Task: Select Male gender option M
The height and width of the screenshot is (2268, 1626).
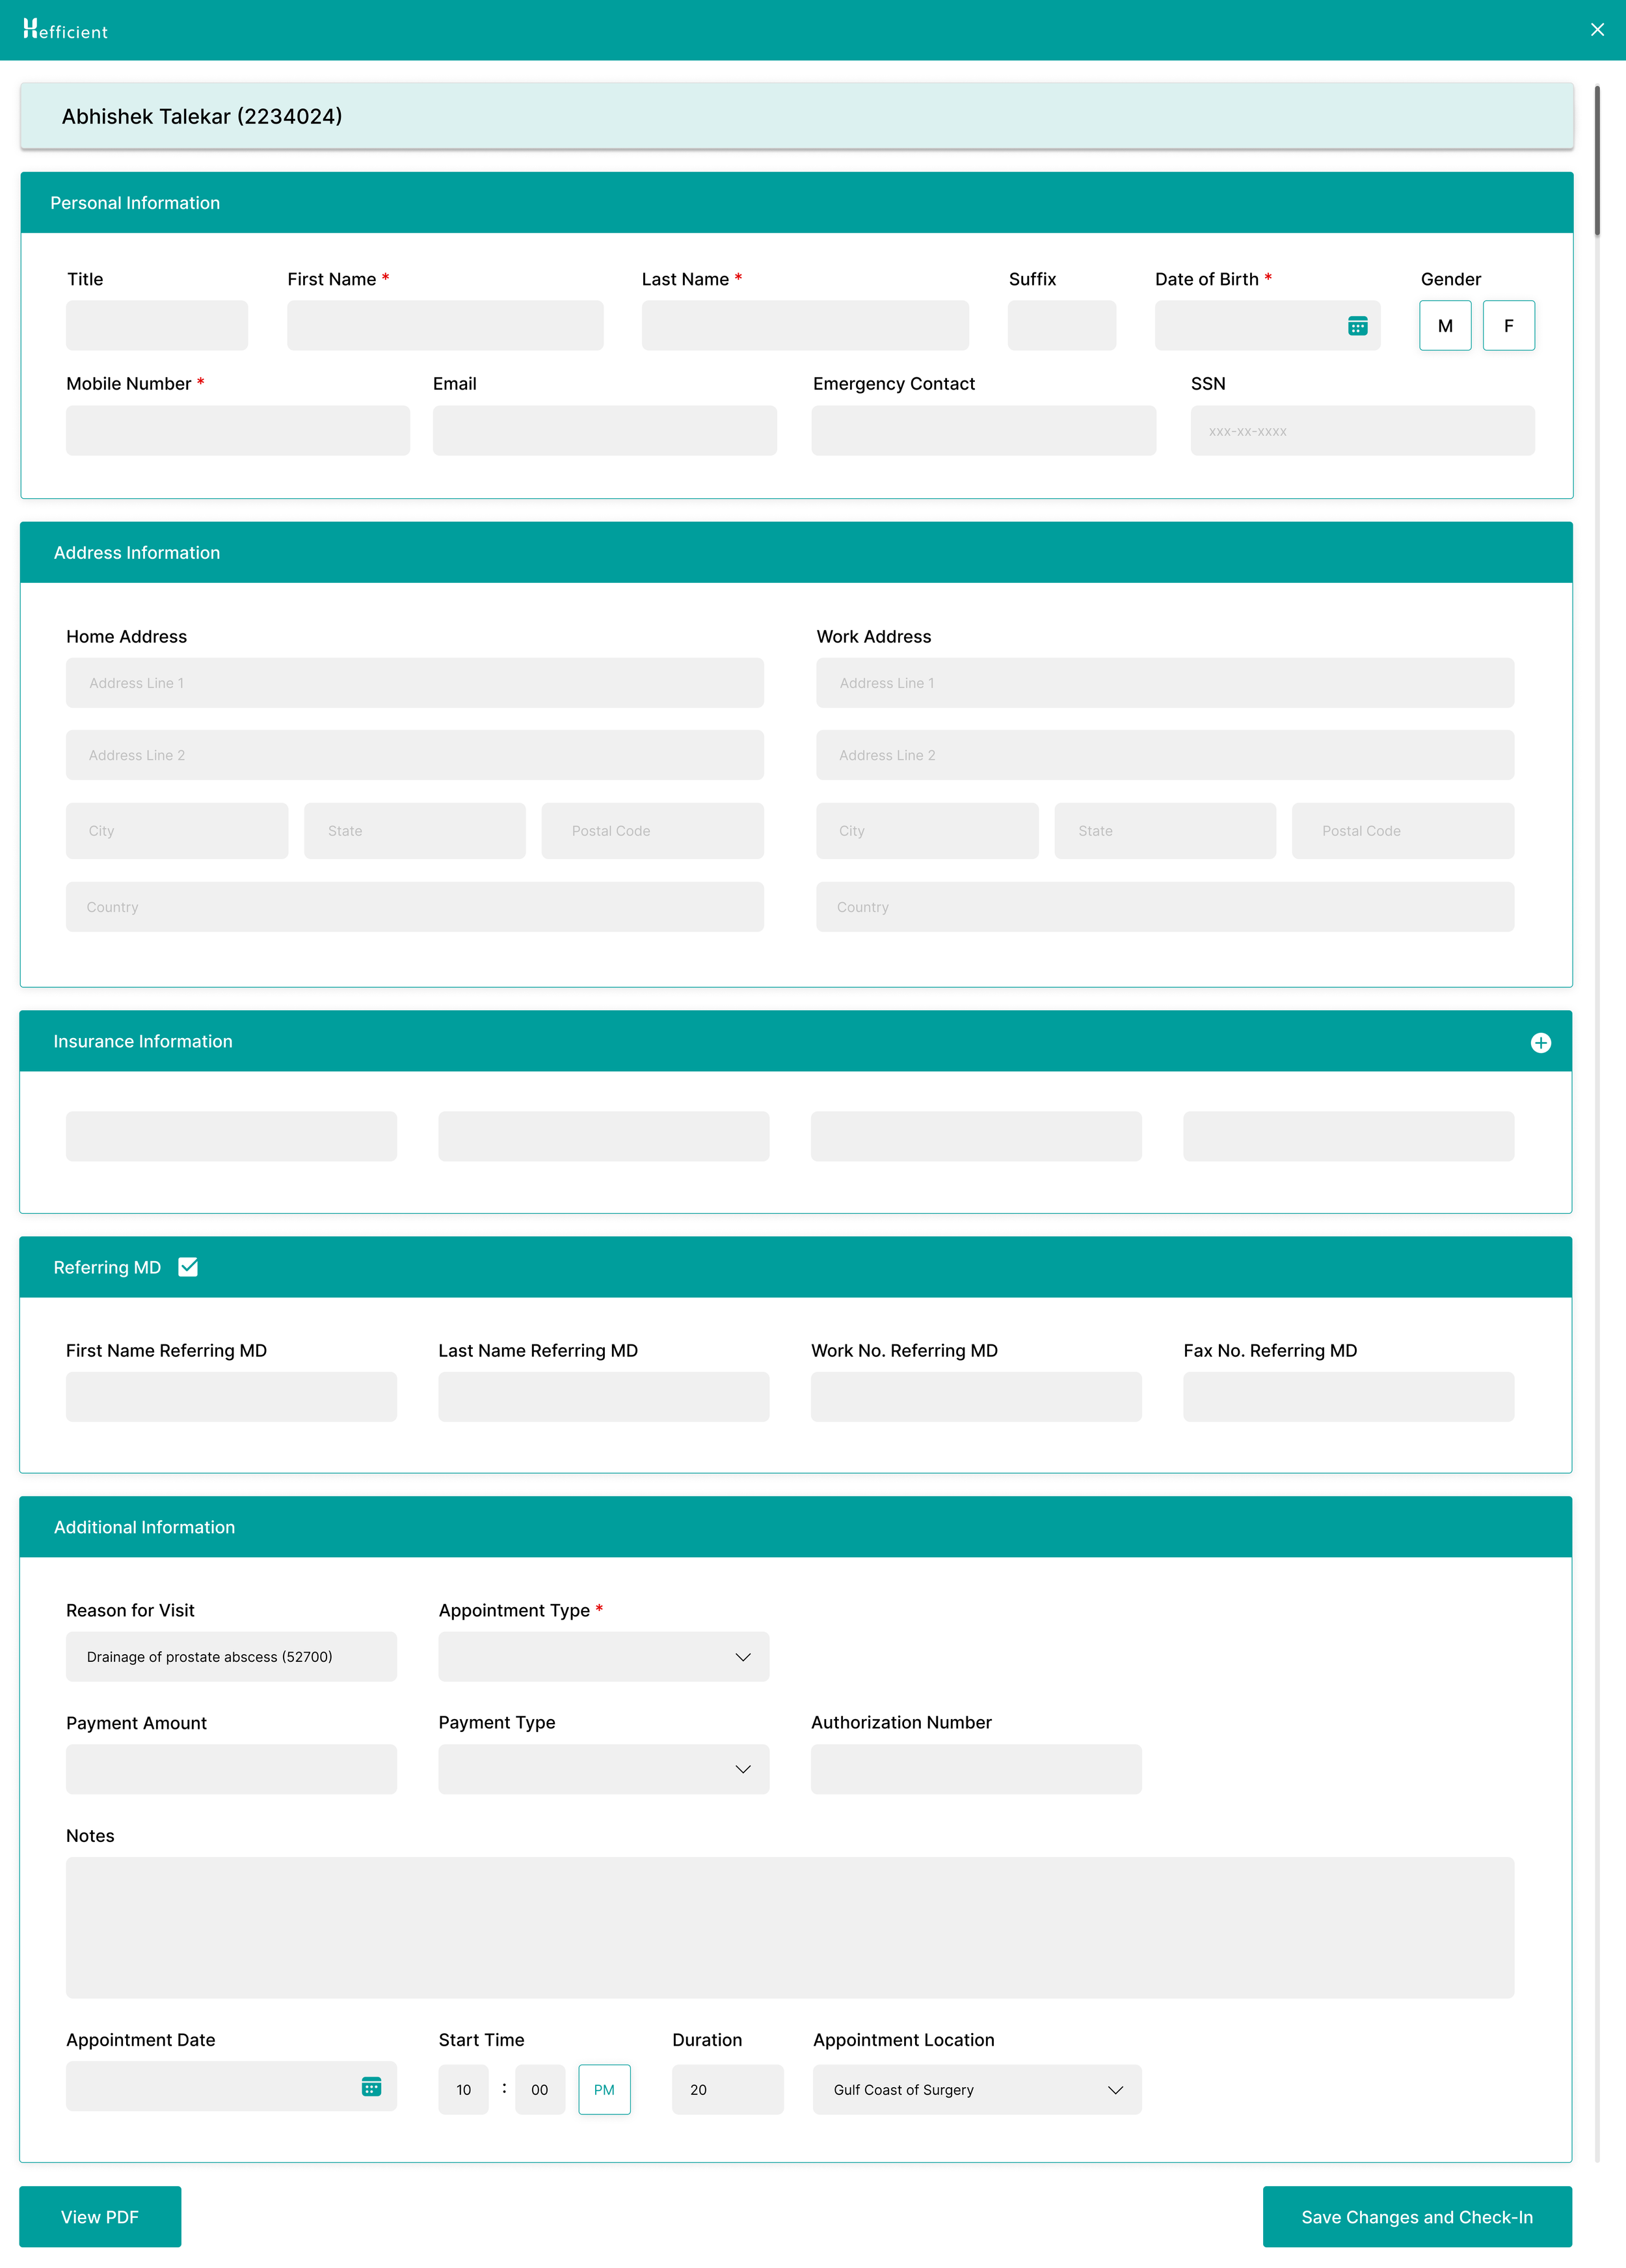Action: pyautogui.click(x=1444, y=326)
